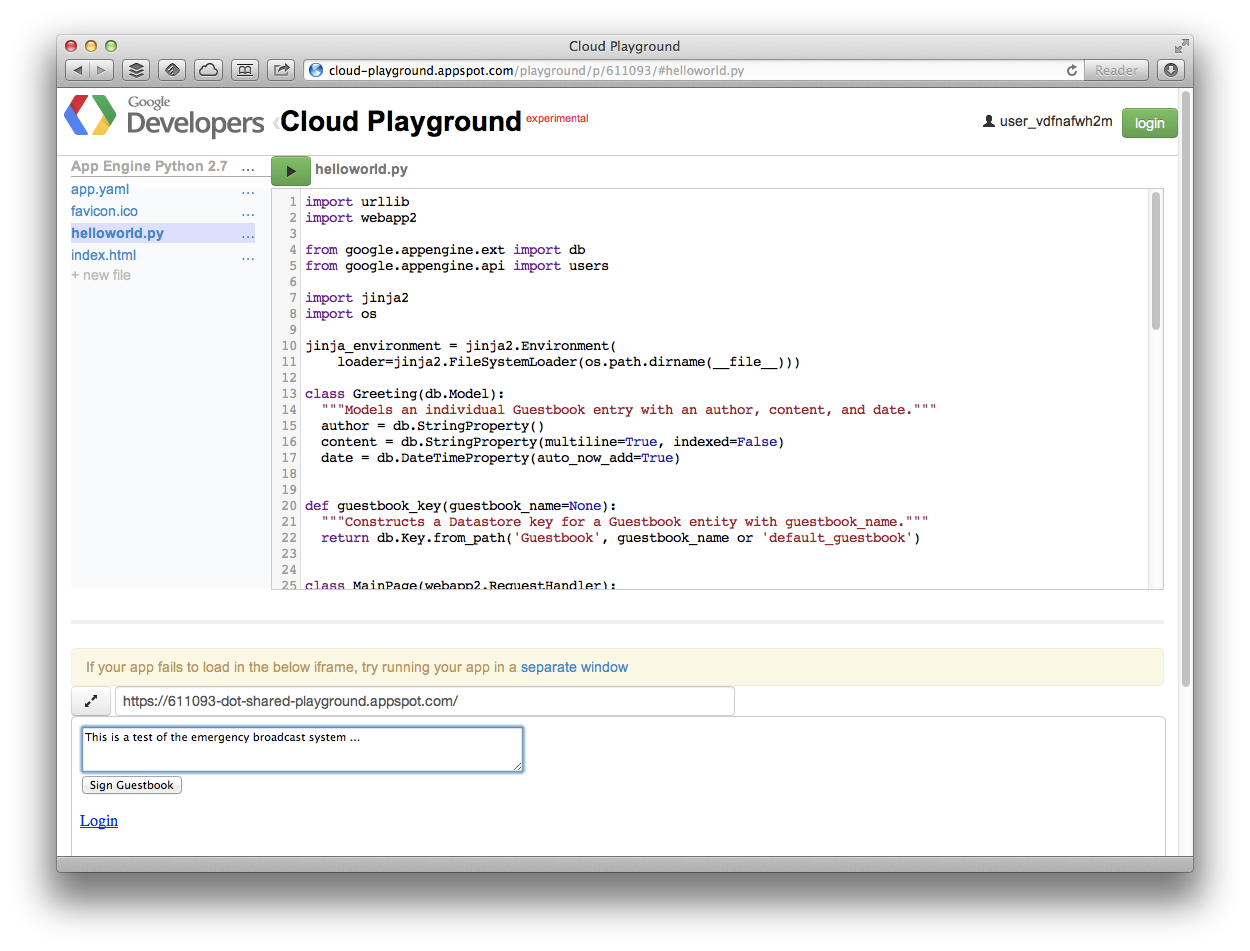The height and width of the screenshot is (951, 1250).
Task: Enter full screen via window corner arrows
Action: point(1182,46)
